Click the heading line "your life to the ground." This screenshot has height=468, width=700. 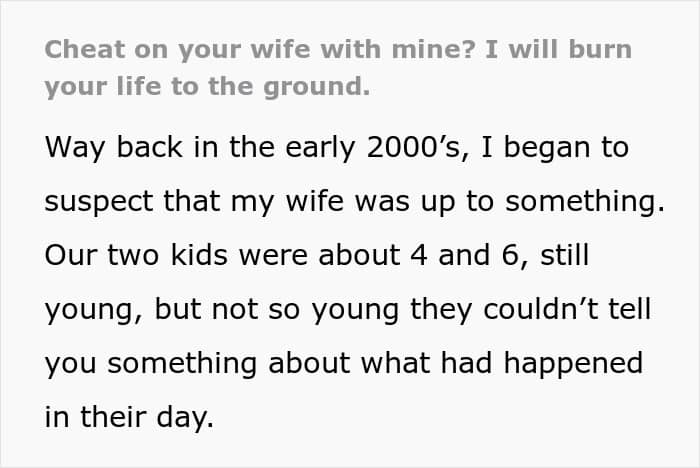pos(207,87)
